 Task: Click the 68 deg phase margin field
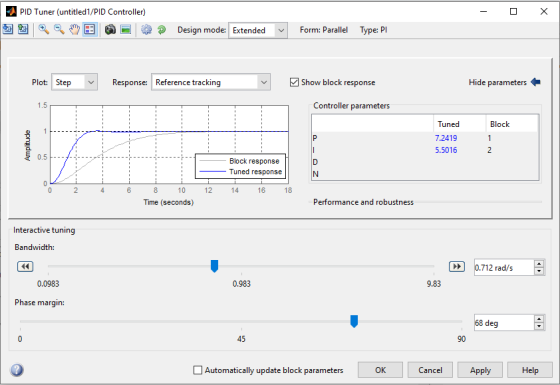(x=504, y=323)
